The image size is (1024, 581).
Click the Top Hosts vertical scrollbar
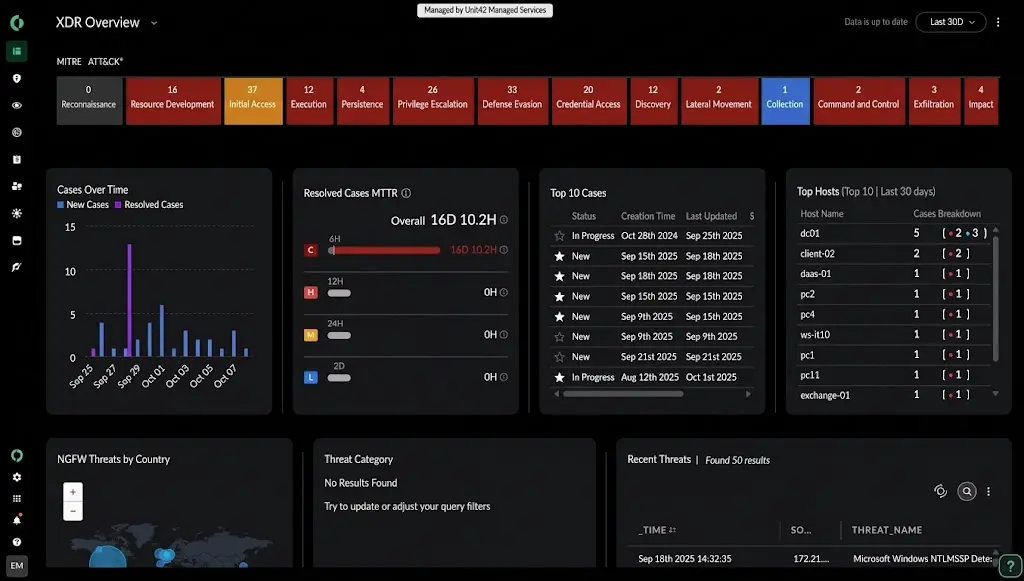pyautogui.click(x=995, y=299)
